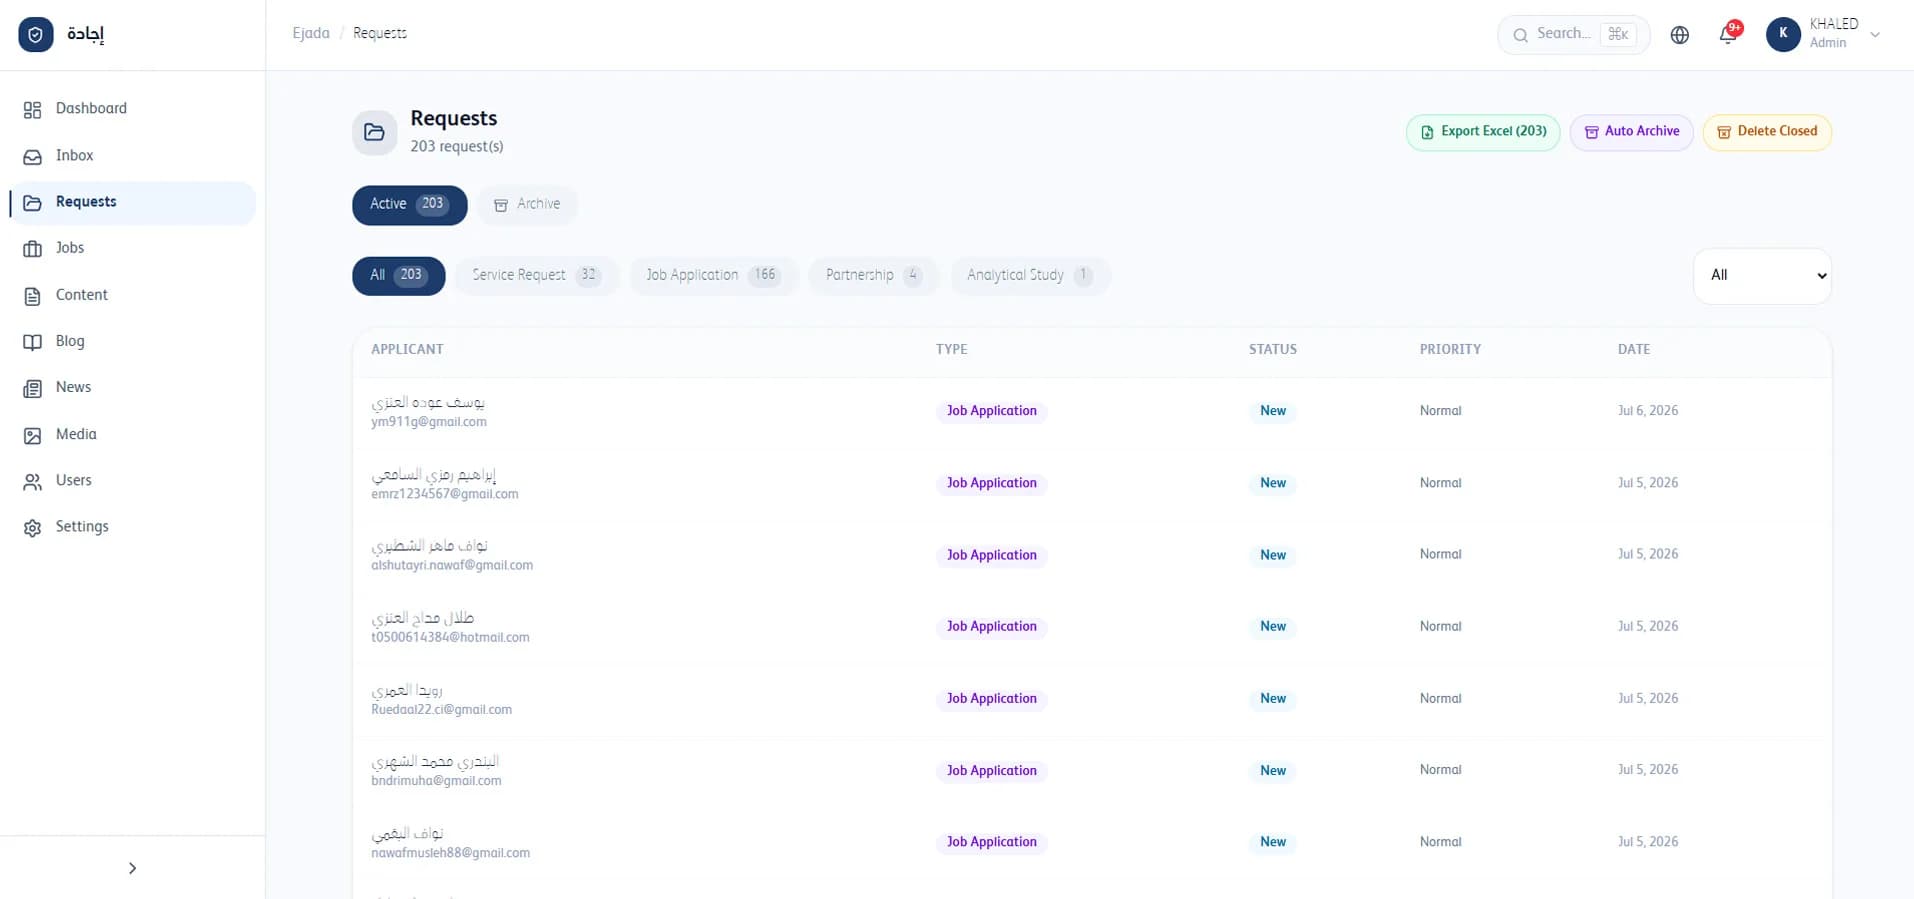This screenshot has height=899, width=1914.
Task: Click Normal priority in nawafmusleh88@gmail.com row
Action: point(1440,842)
